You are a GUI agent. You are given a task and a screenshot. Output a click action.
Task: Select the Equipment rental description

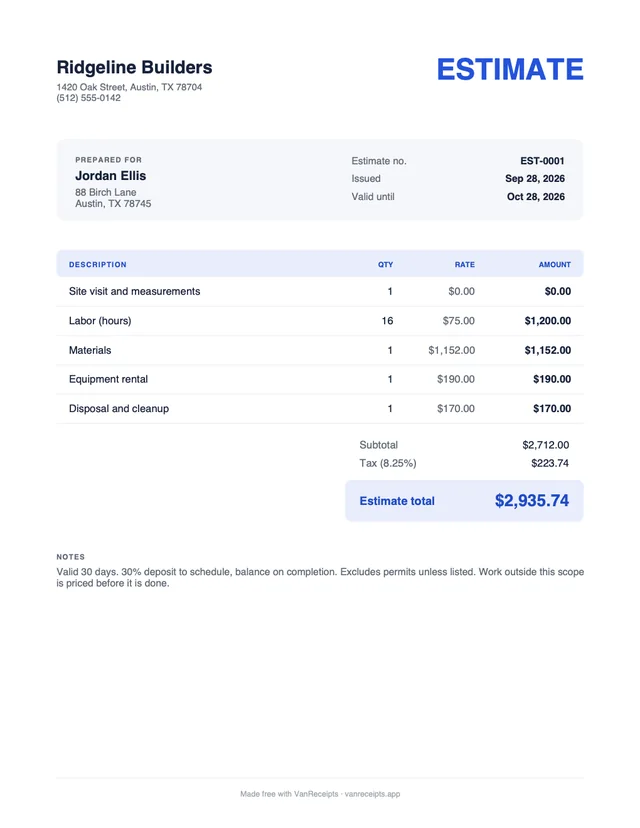tap(108, 379)
